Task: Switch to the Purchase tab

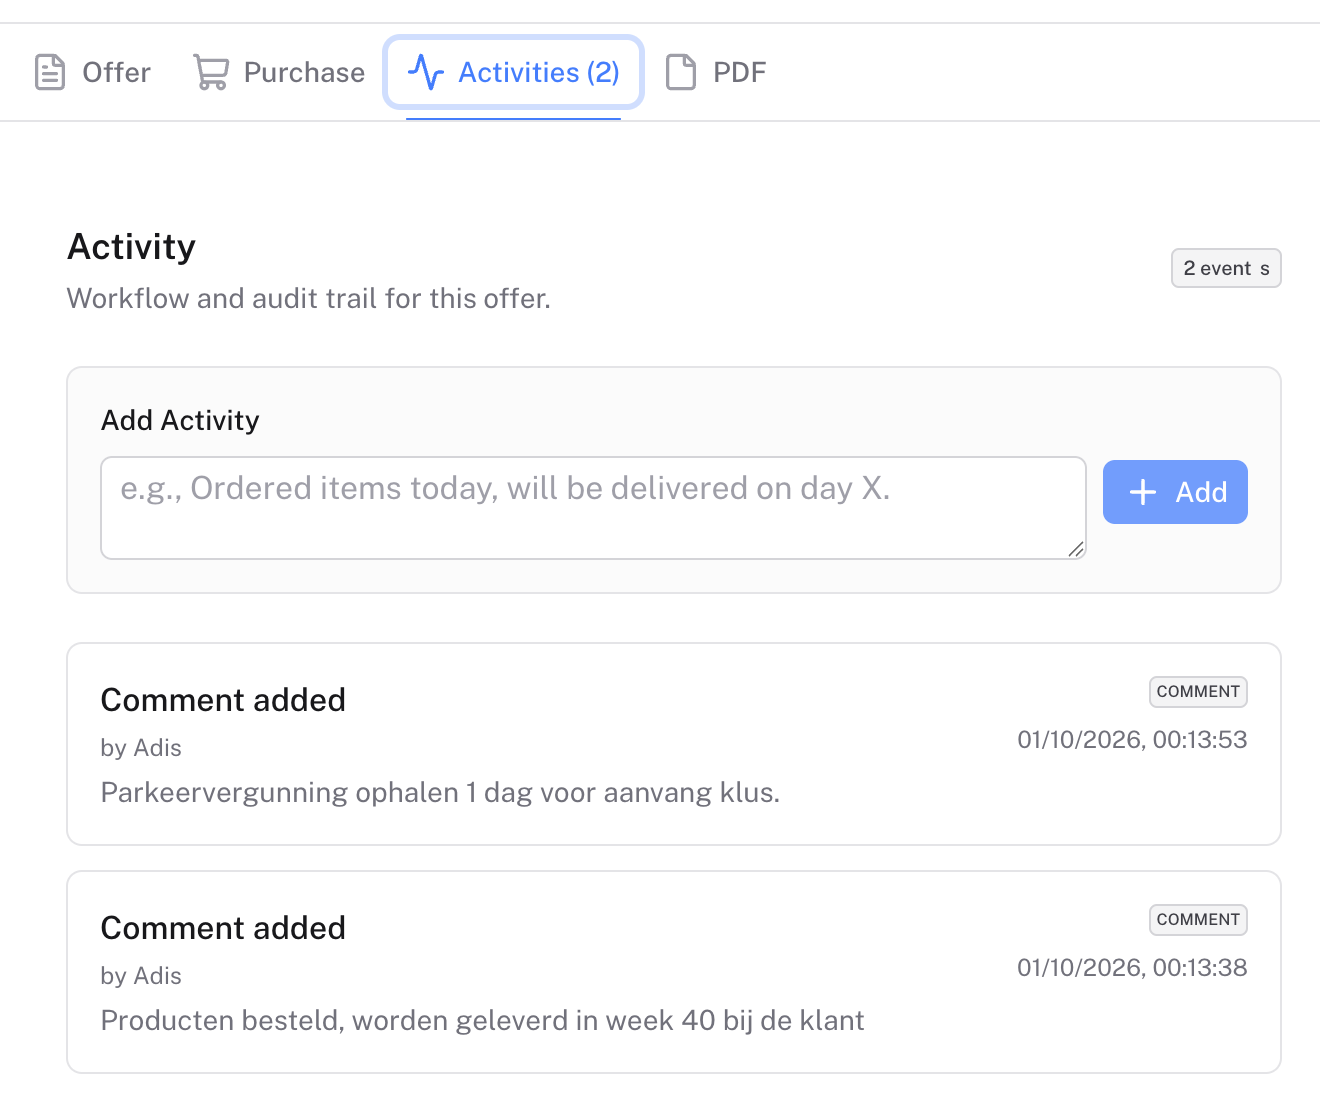Action: pos(279,72)
